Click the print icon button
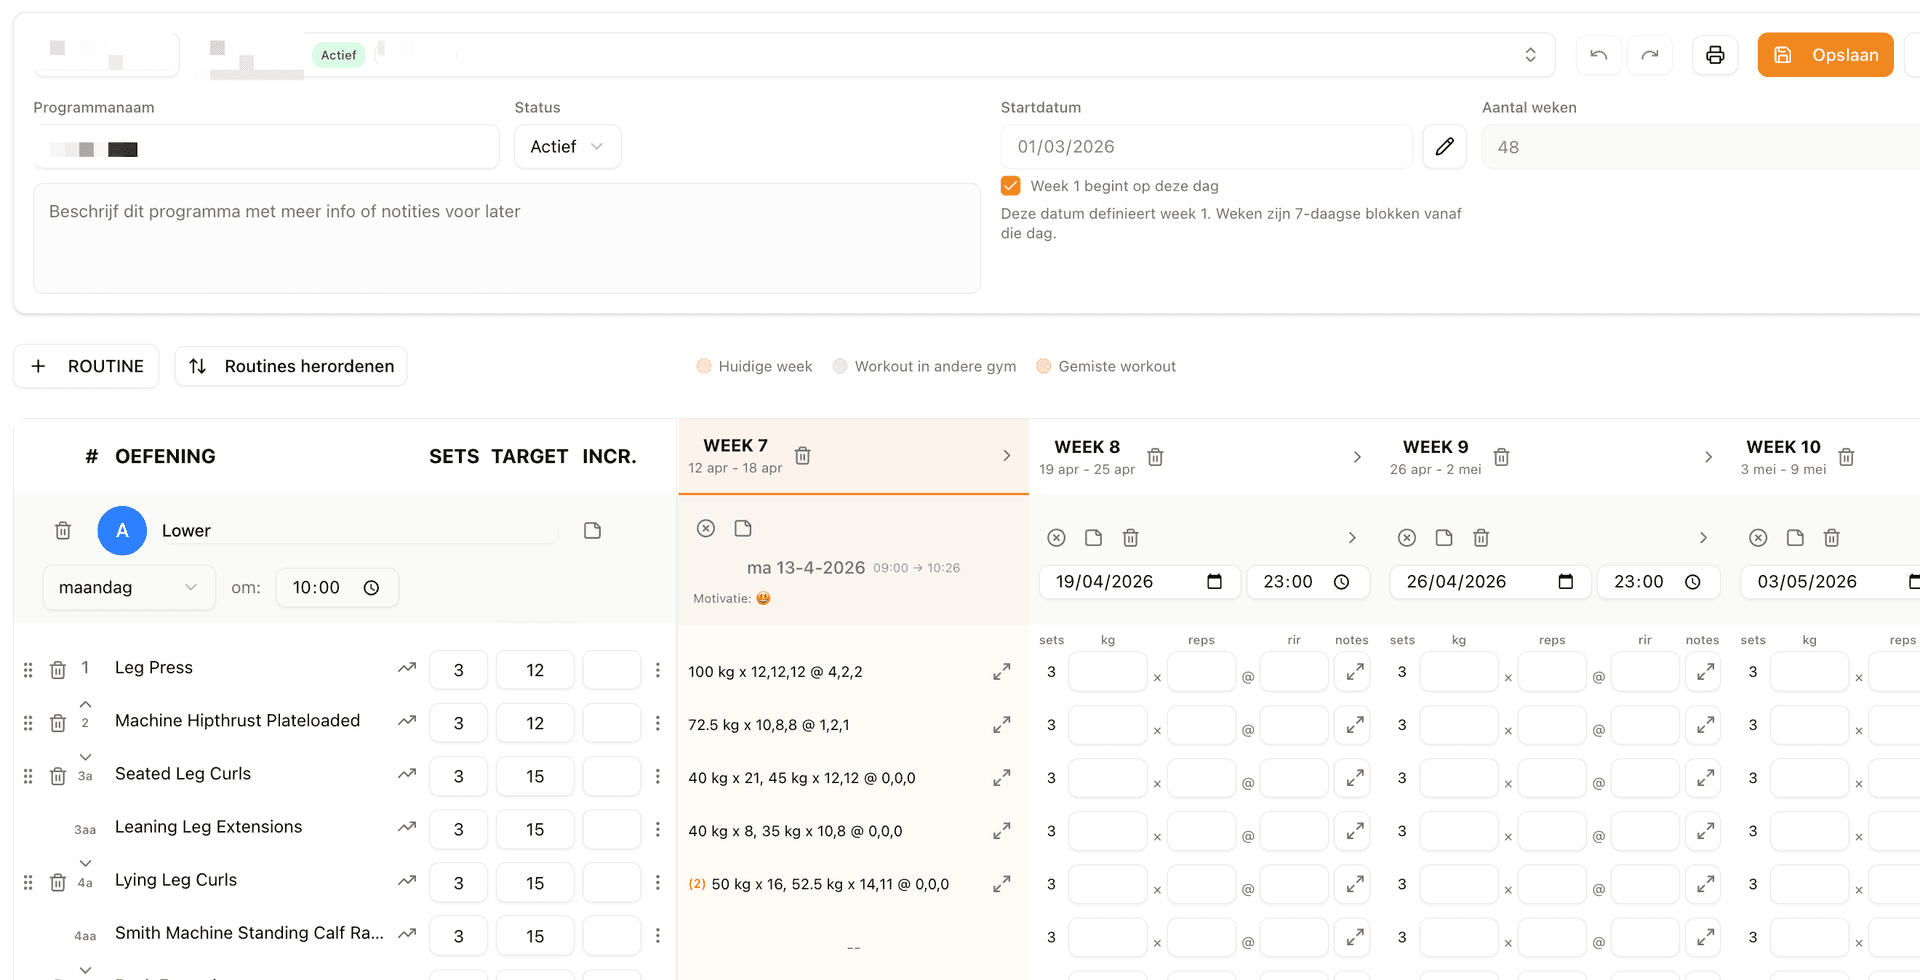The image size is (1920, 980). [x=1715, y=55]
